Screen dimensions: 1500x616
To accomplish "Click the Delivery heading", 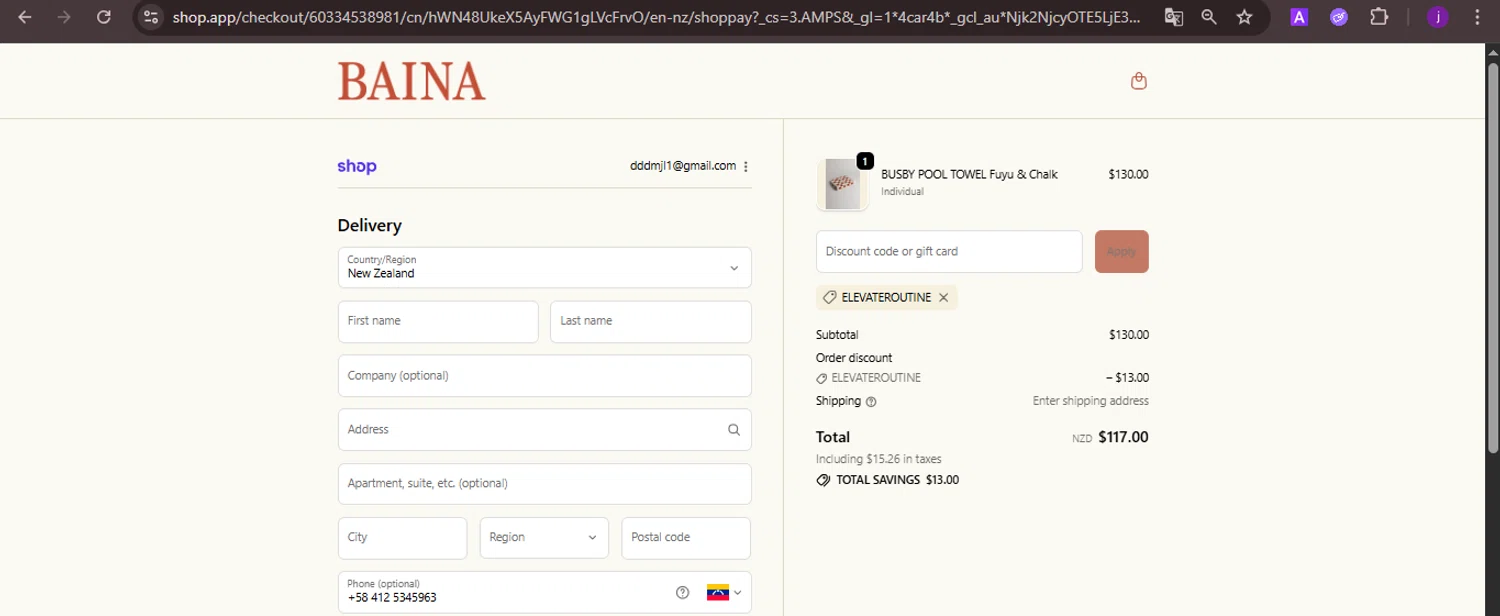I will [369, 226].
